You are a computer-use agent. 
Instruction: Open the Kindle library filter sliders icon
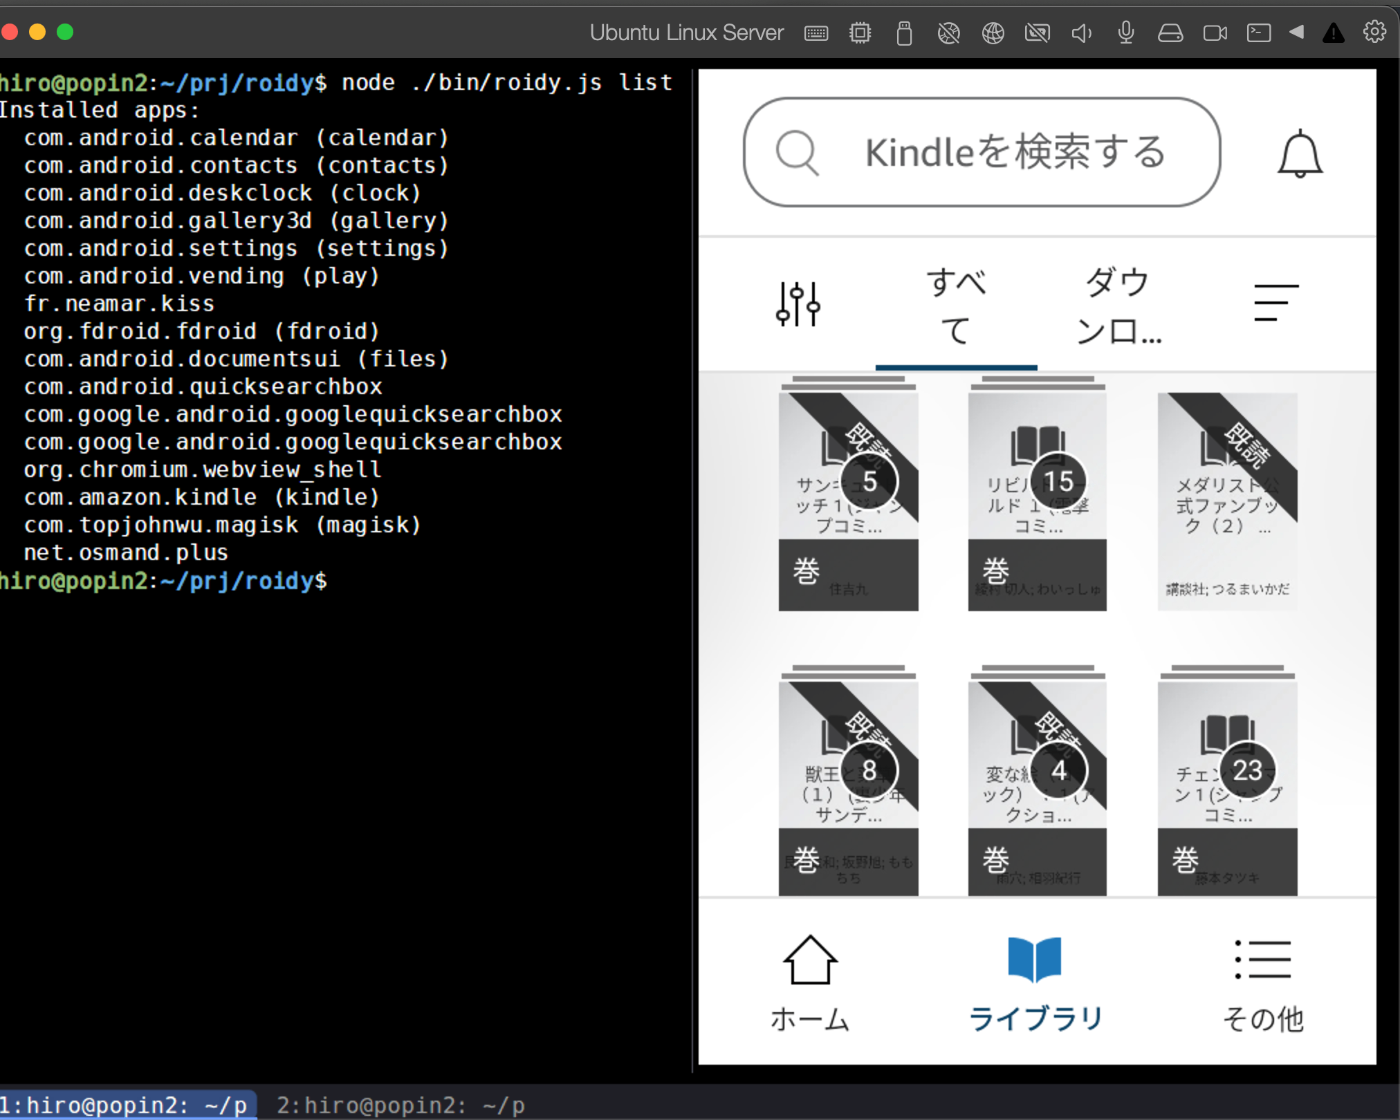(x=798, y=304)
